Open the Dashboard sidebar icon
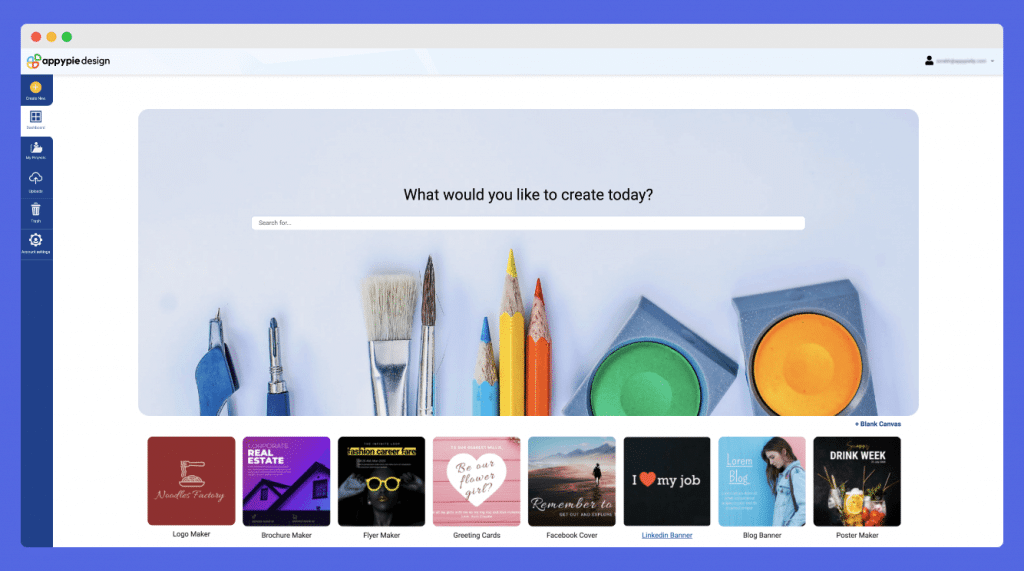This screenshot has width=1024, height=571. tap(36, 116)
